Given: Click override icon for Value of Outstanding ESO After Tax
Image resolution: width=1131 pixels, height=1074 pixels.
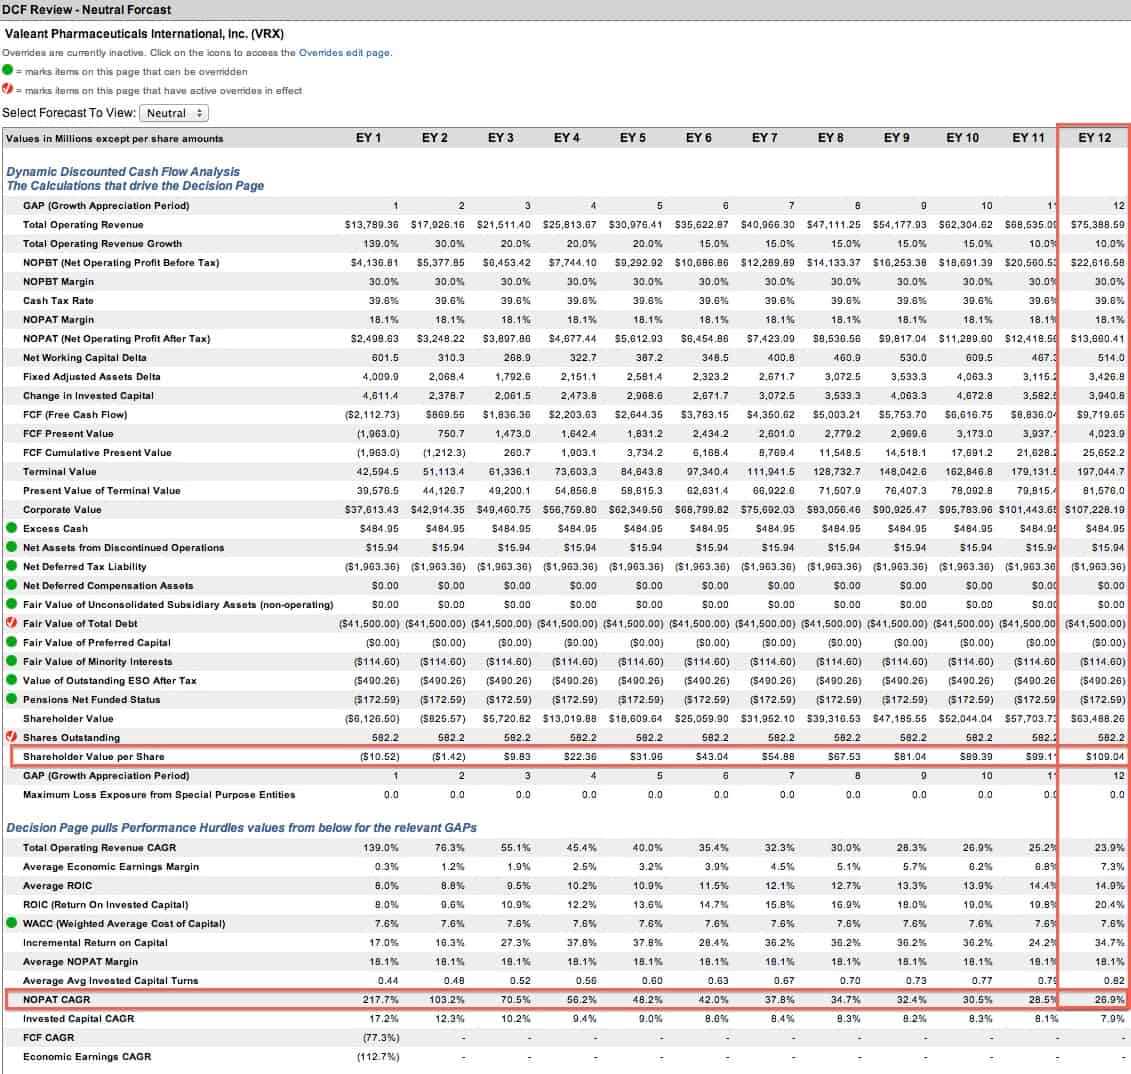Looking at the screenshot, I should 12,679.
